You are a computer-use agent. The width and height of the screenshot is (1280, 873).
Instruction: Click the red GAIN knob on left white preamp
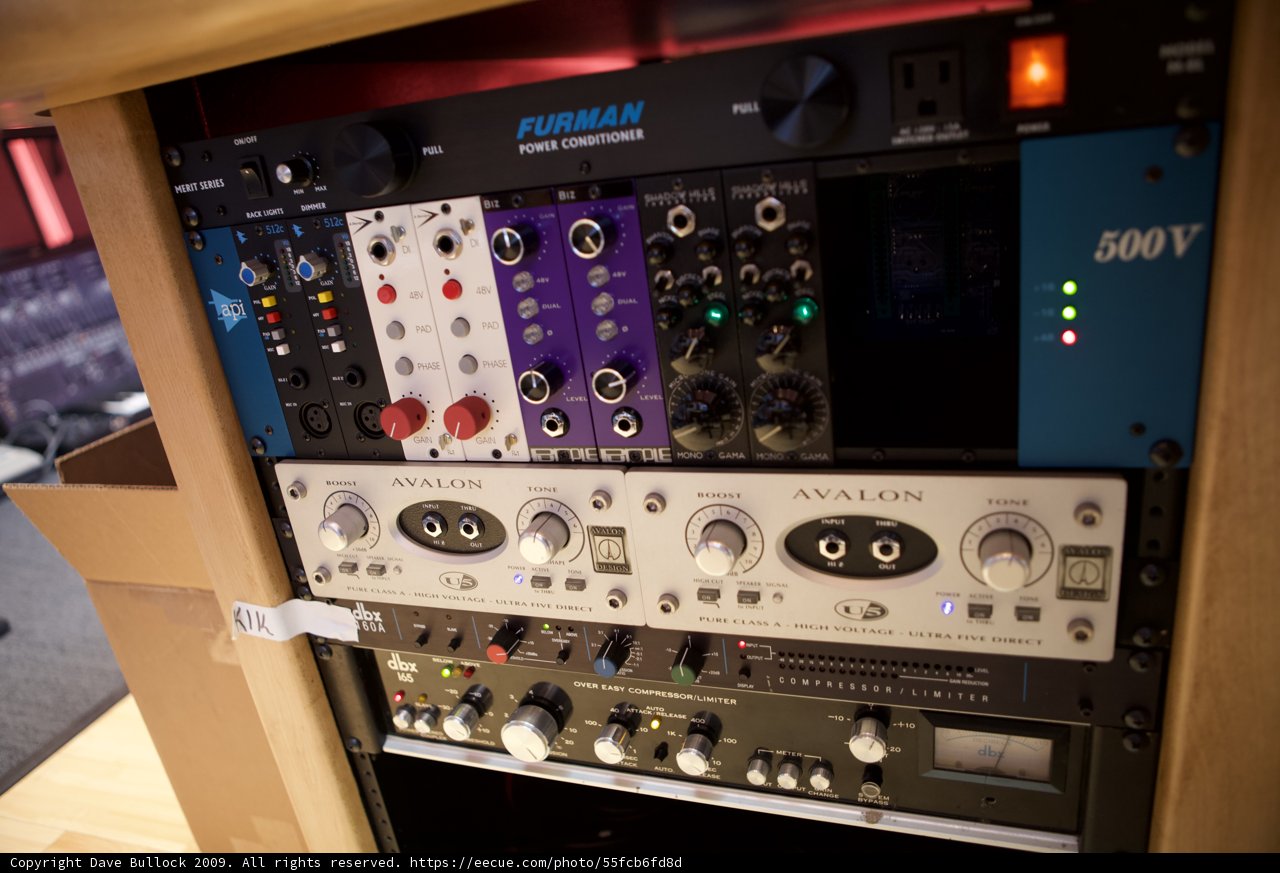point(403,418)
